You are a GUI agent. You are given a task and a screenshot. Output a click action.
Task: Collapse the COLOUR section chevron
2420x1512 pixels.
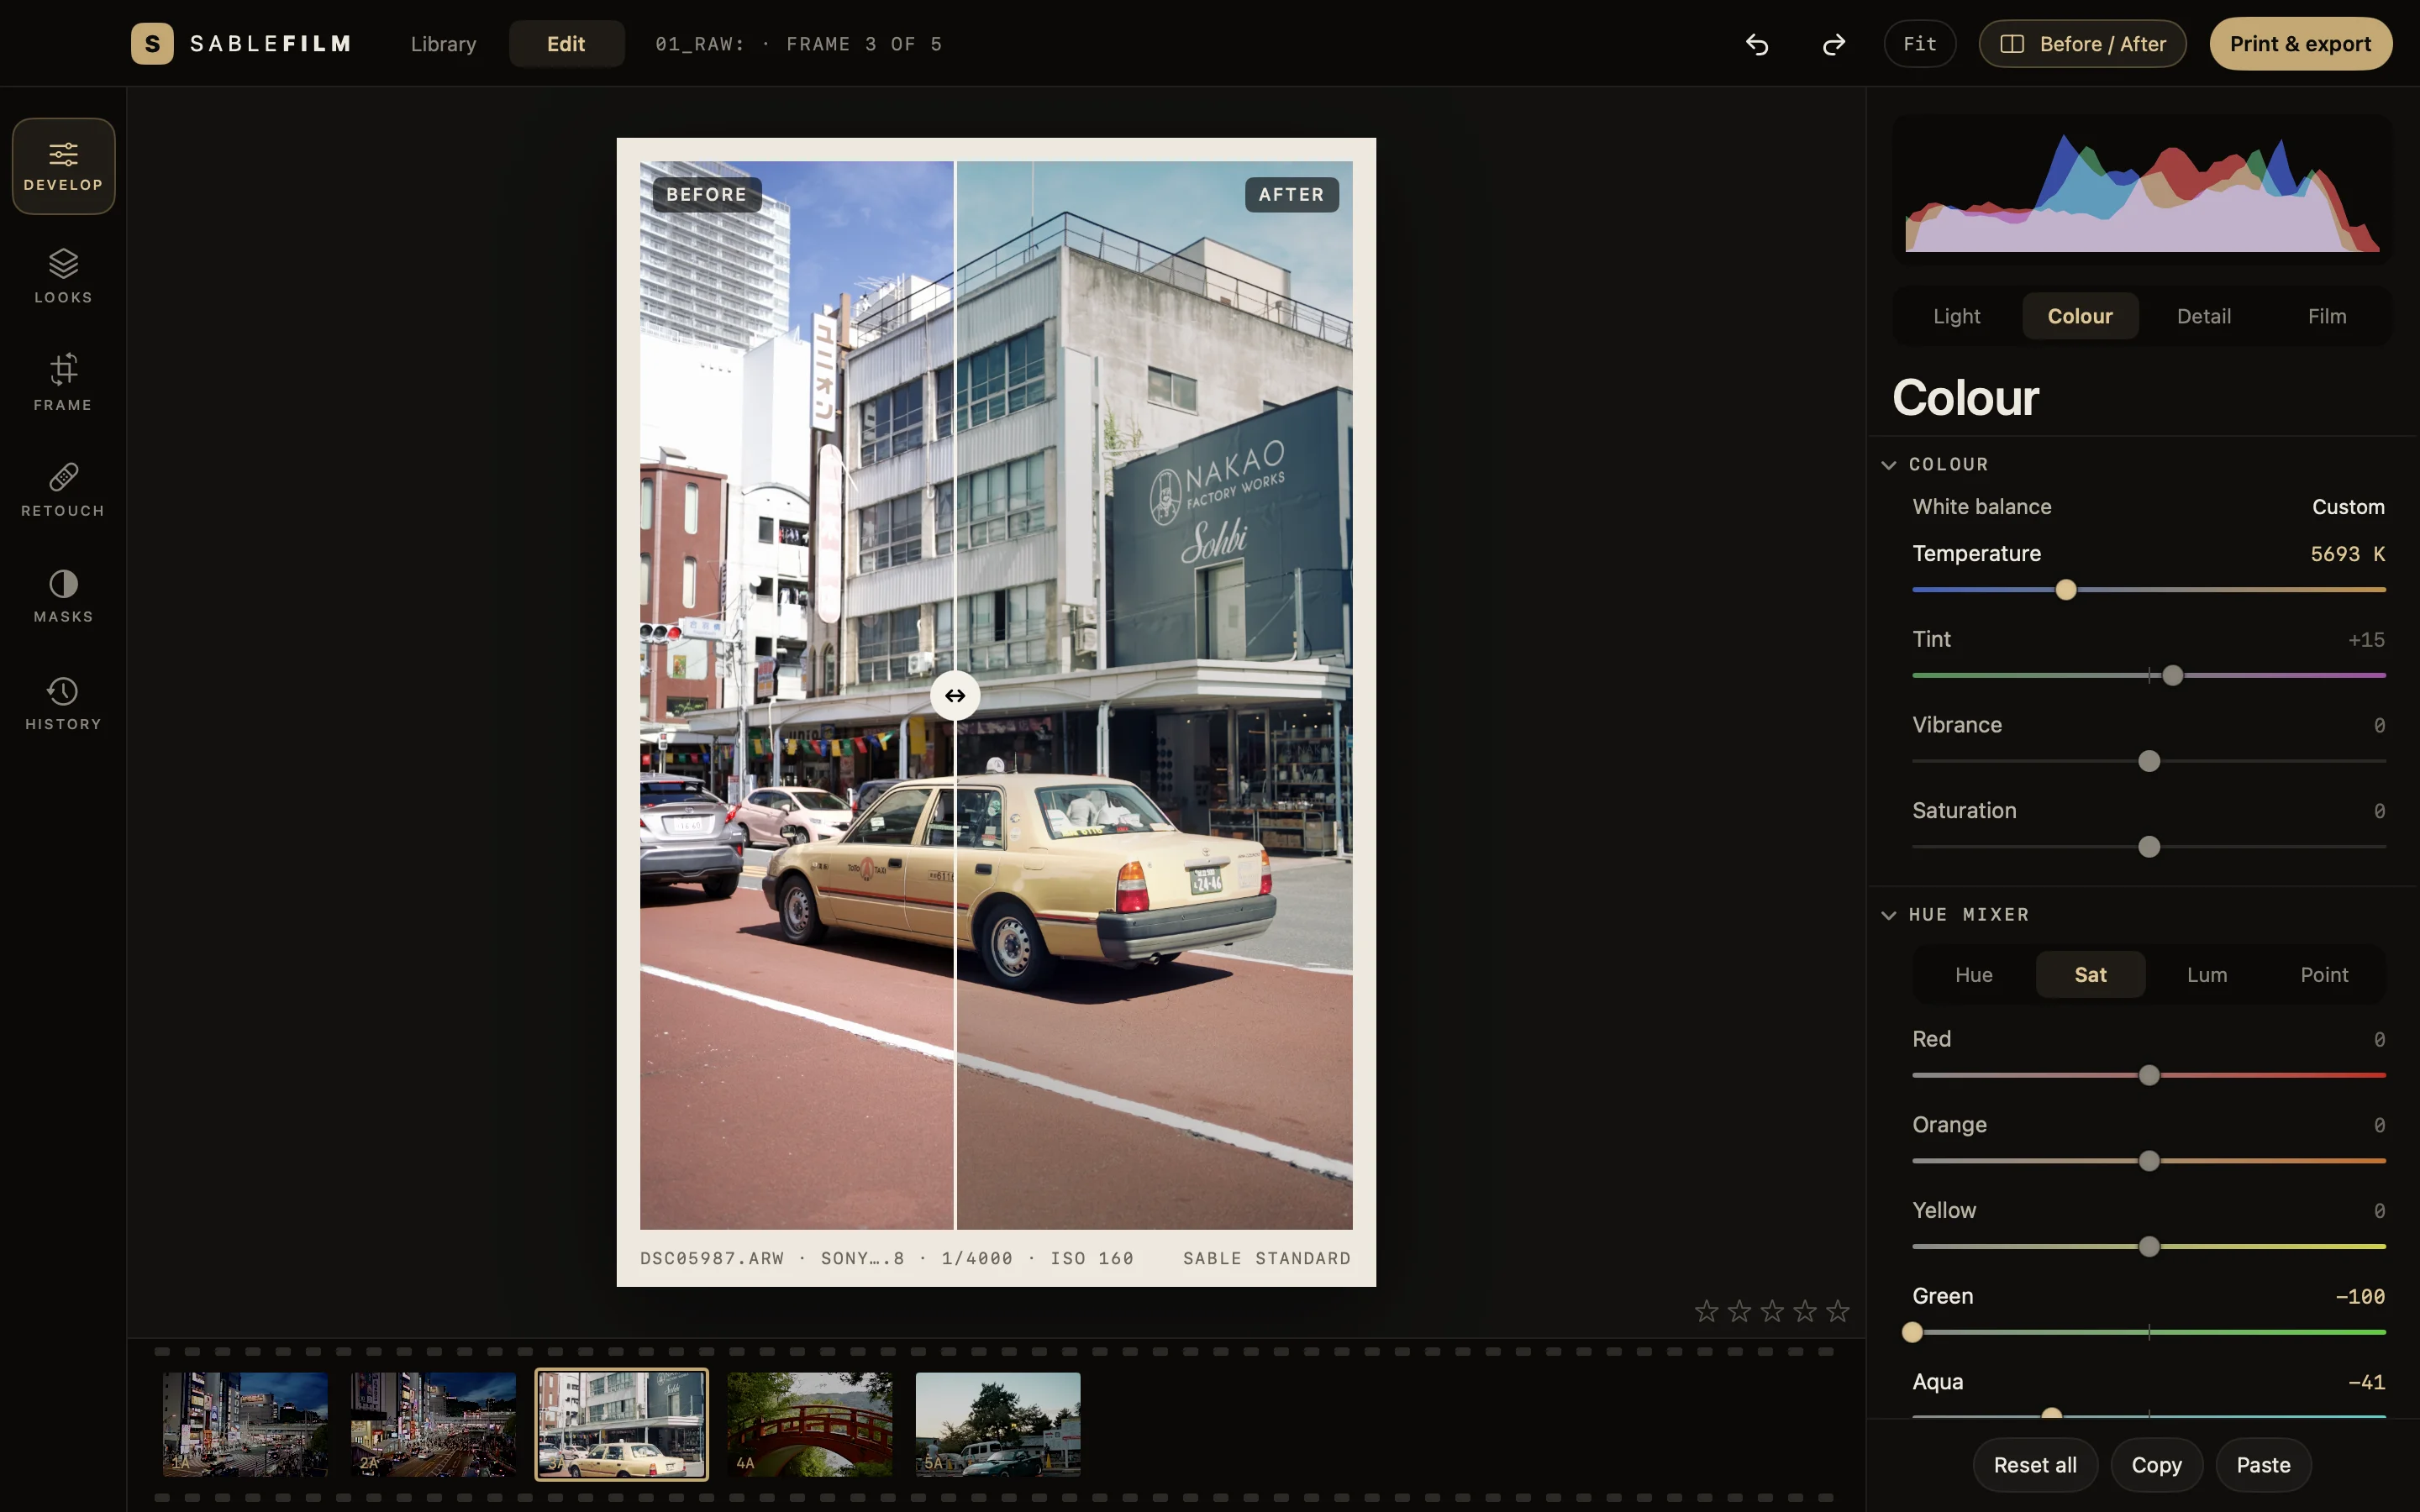[x=1888, y=465]
